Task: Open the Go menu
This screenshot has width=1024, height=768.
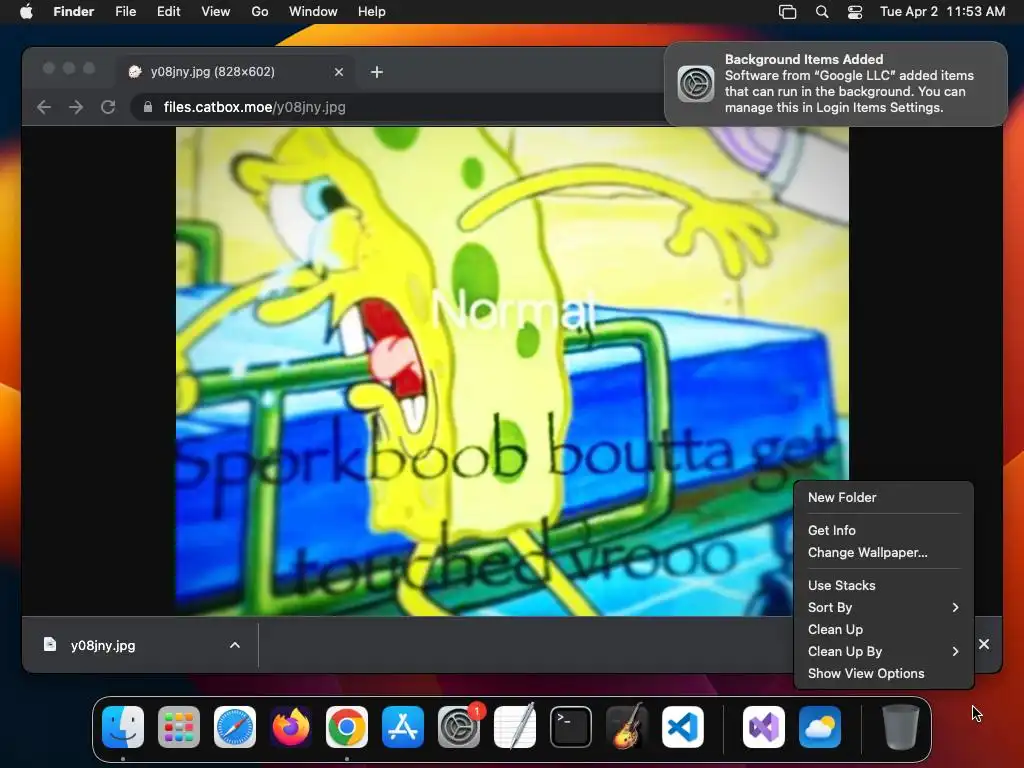Action: (x=260, y=12)
